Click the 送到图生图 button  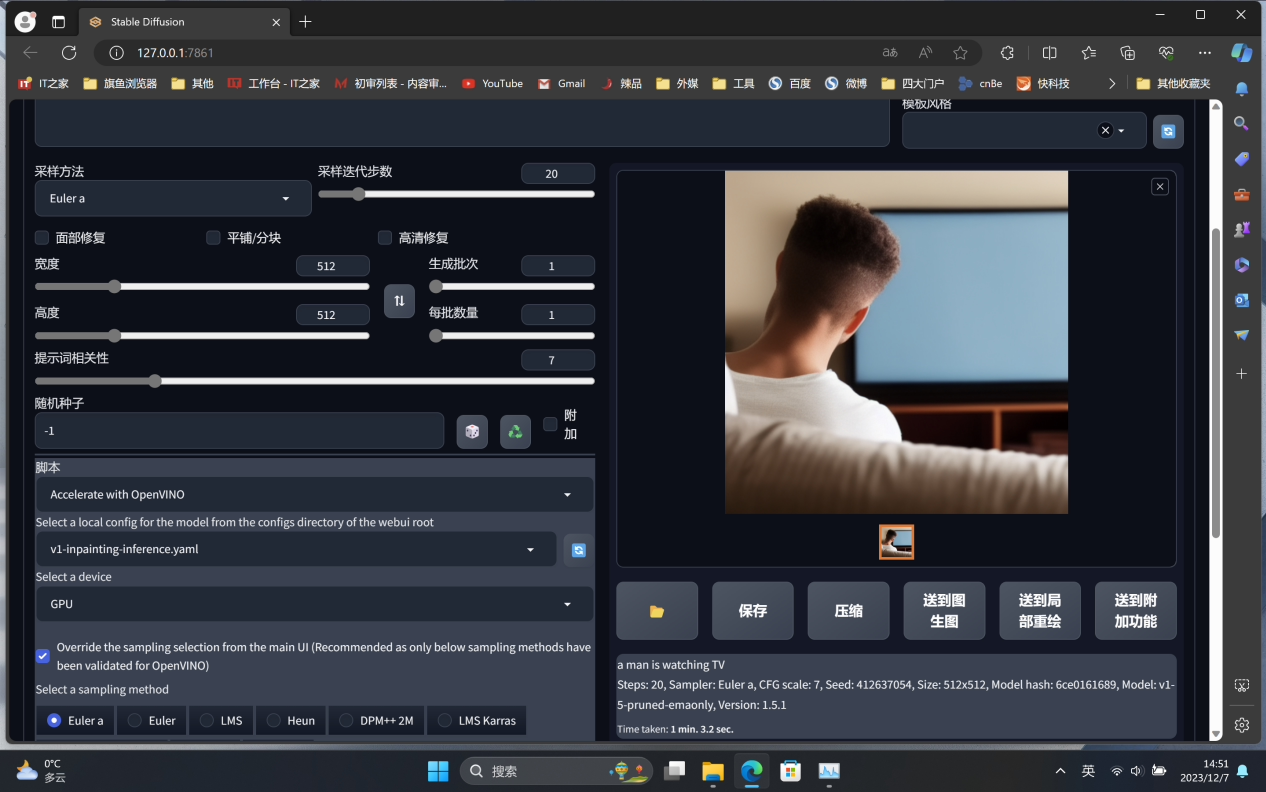point(944,611)
